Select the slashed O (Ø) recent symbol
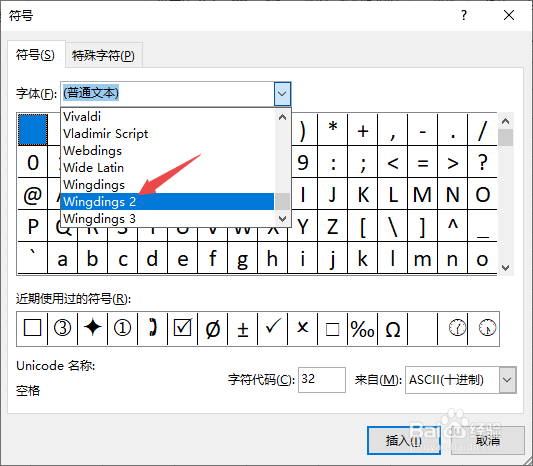 pyautogui.click(x=213, y=329)
